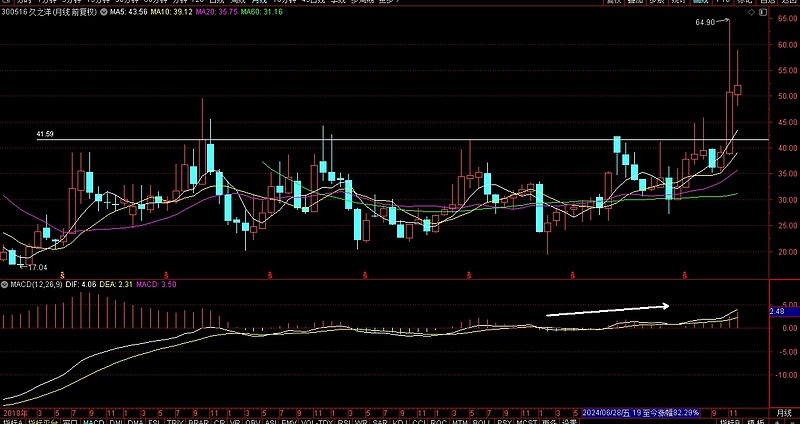Click the square panel icon above the price axis
Viewport: 800px width, 424px height.
[x=763, y=12]
